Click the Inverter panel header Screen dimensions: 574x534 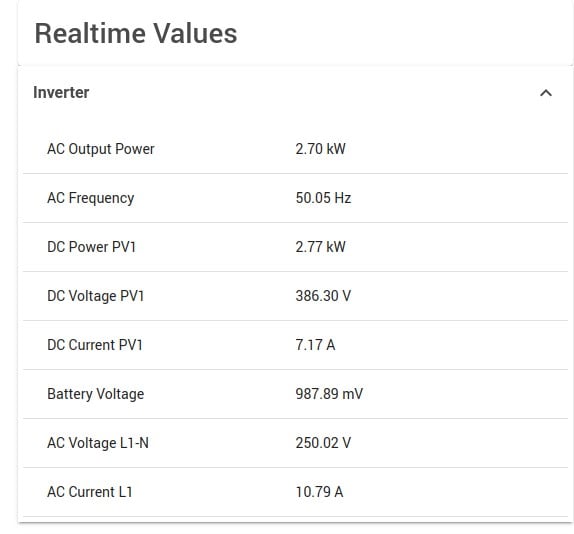click(x=295, y=93)
